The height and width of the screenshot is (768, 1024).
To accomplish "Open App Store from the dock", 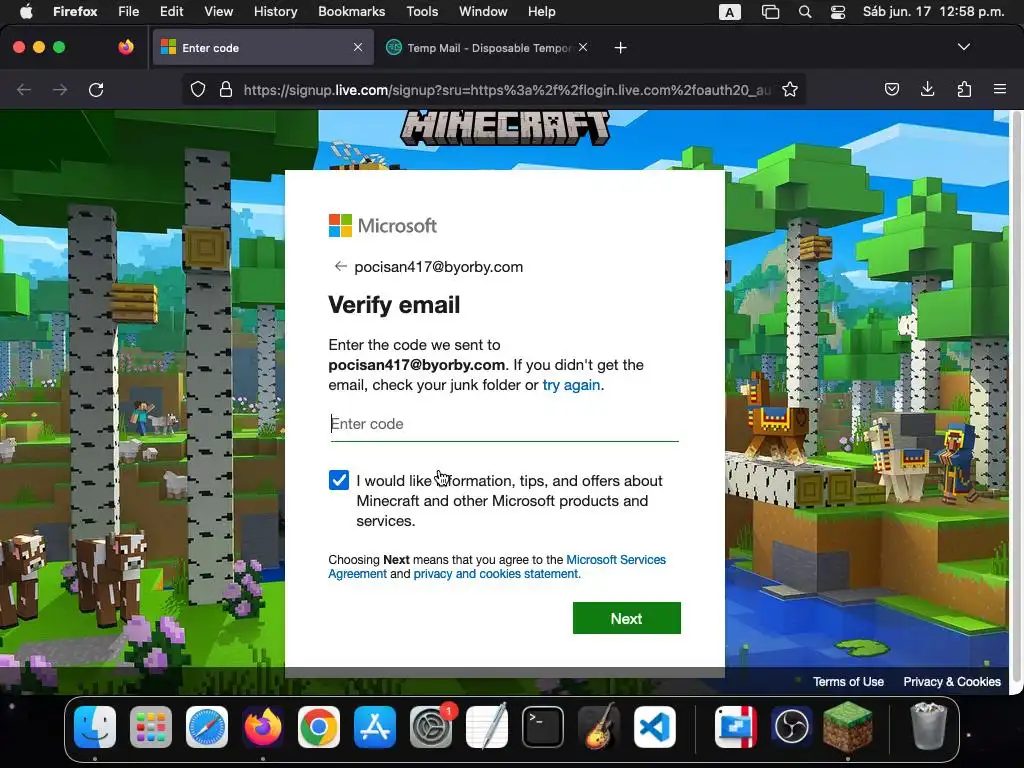I will pos(375,726).
